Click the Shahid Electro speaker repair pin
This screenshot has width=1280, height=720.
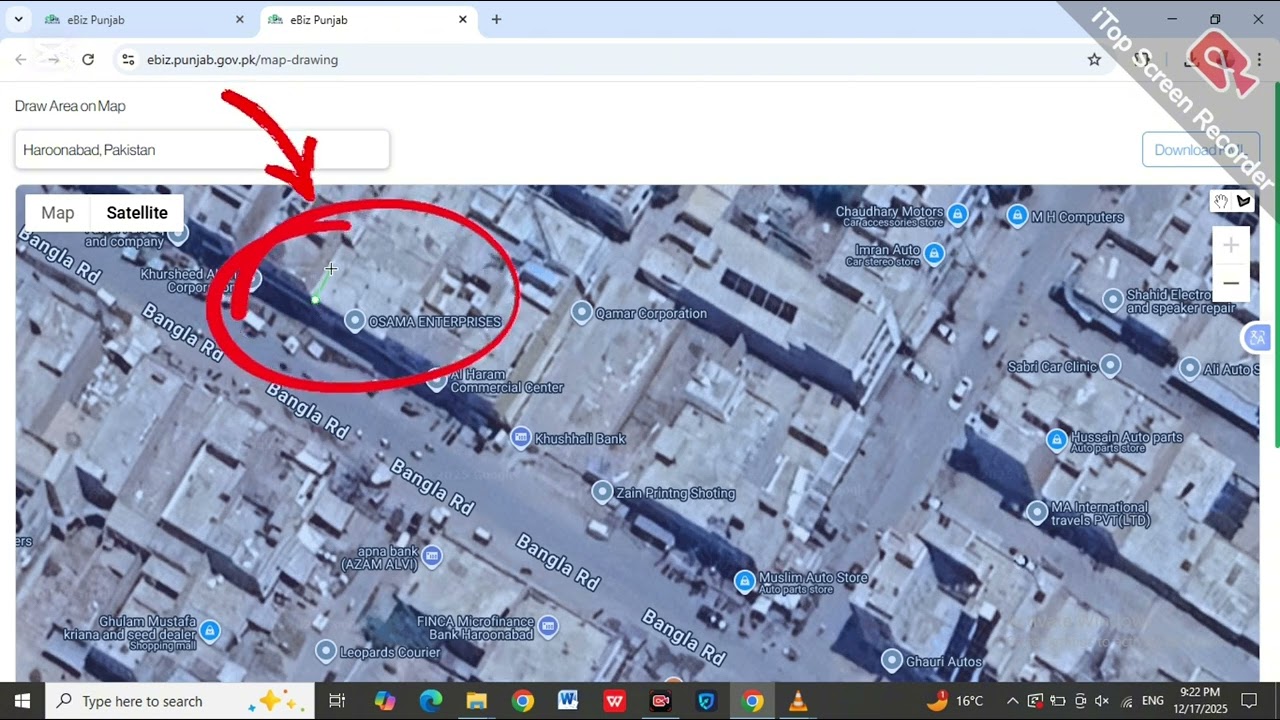pos(1113,299)
